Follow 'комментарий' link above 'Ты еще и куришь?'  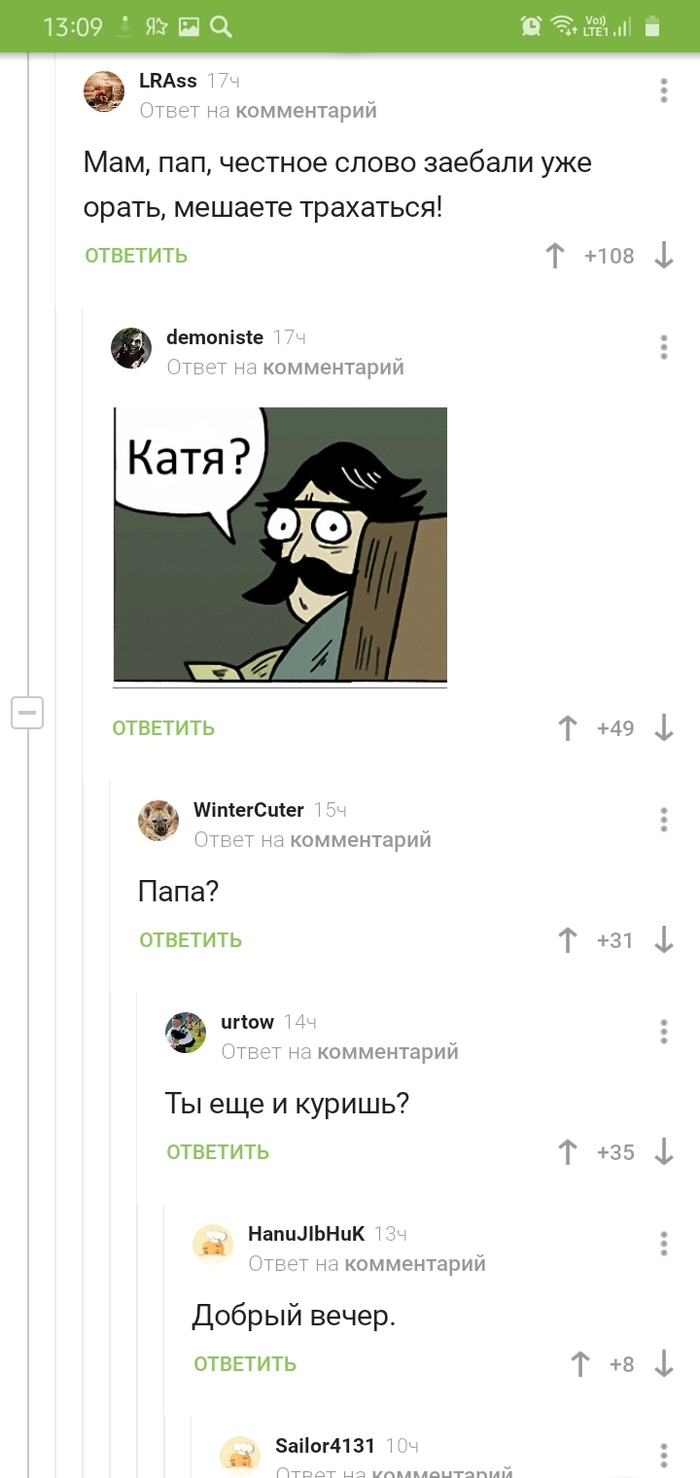(x=387, y=1051)
